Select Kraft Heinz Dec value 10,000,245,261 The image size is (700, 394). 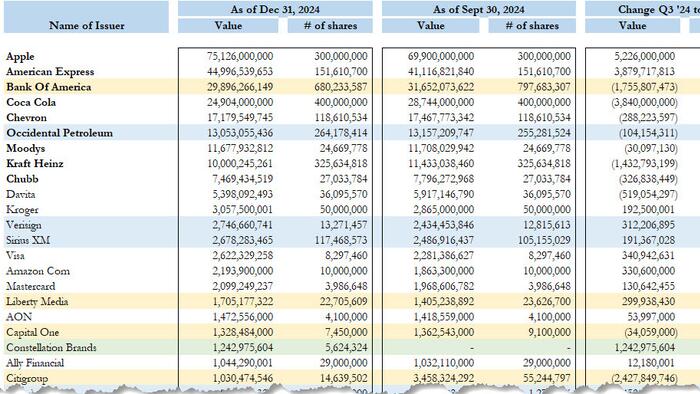pyautogui.click(x=240, y=163)
